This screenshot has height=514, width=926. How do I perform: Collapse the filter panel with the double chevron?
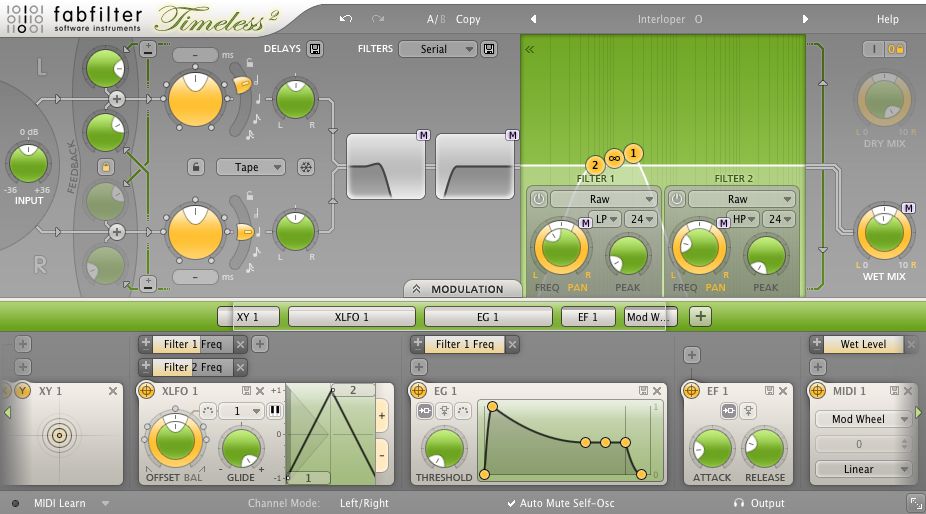point(530,50)
